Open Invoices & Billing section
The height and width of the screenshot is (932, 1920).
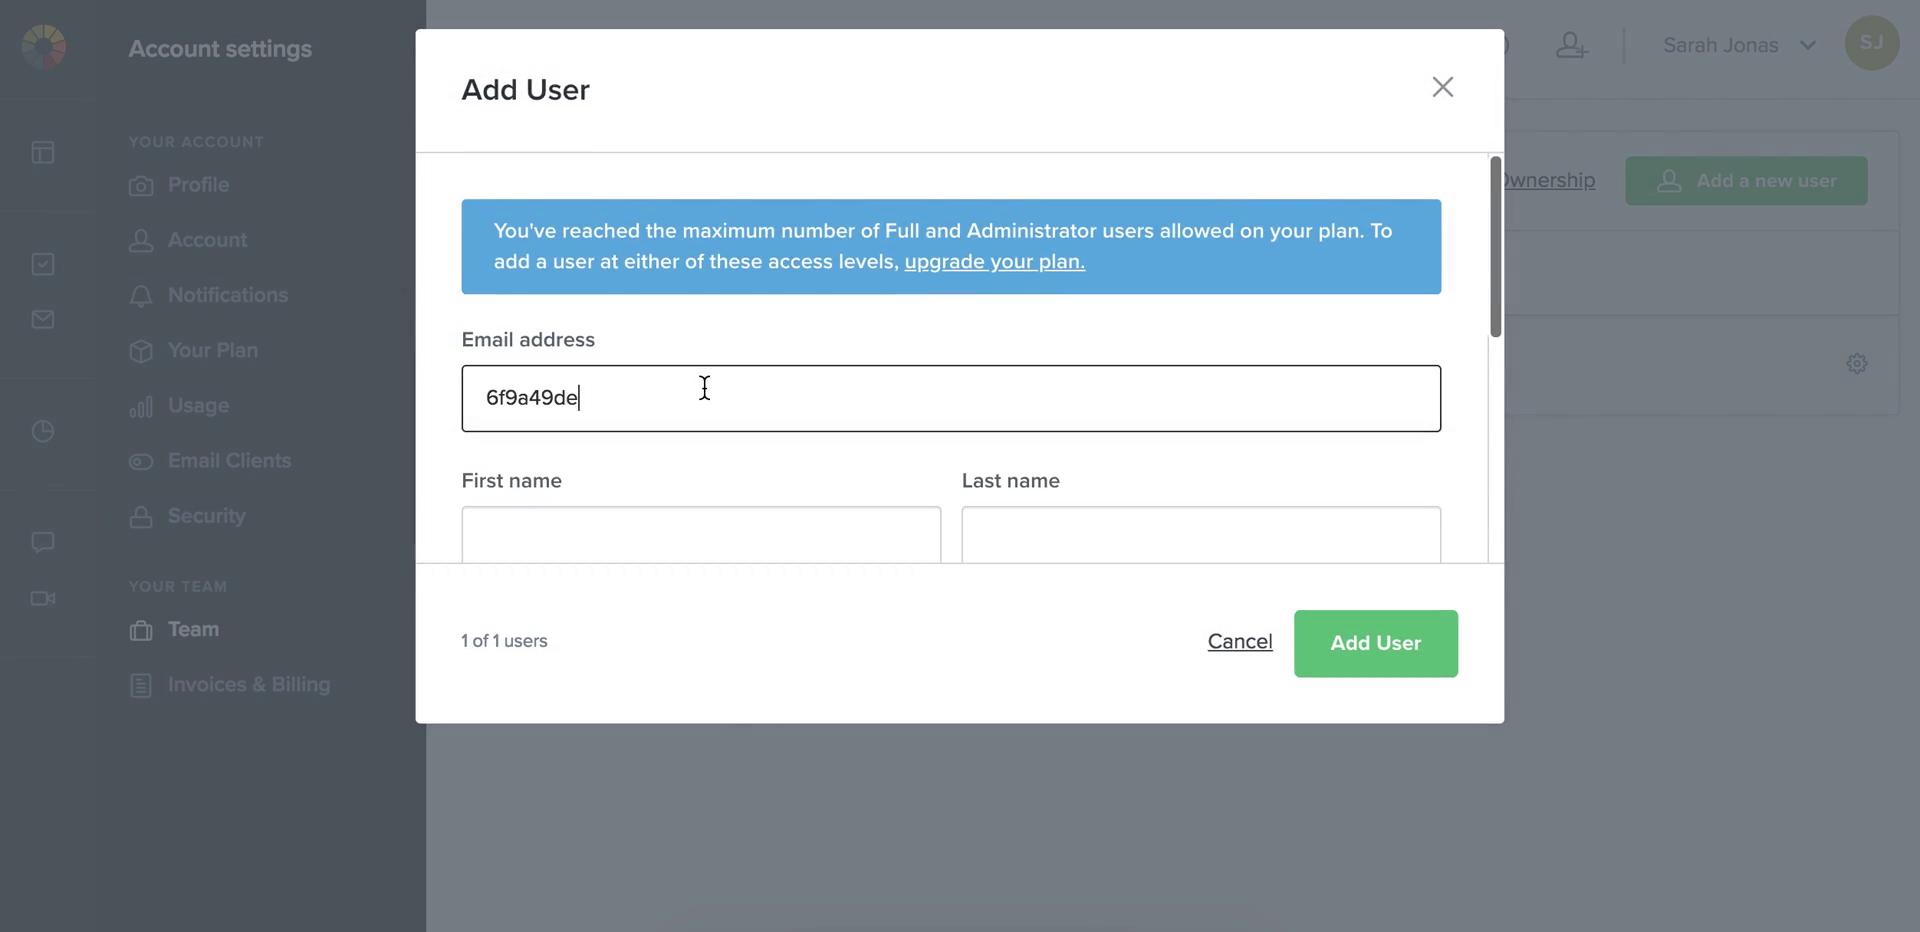pos(248,685)
